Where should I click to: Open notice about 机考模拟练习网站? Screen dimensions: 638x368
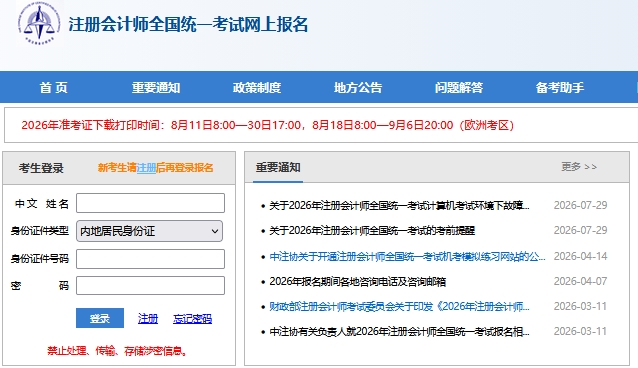click(407, 256)
